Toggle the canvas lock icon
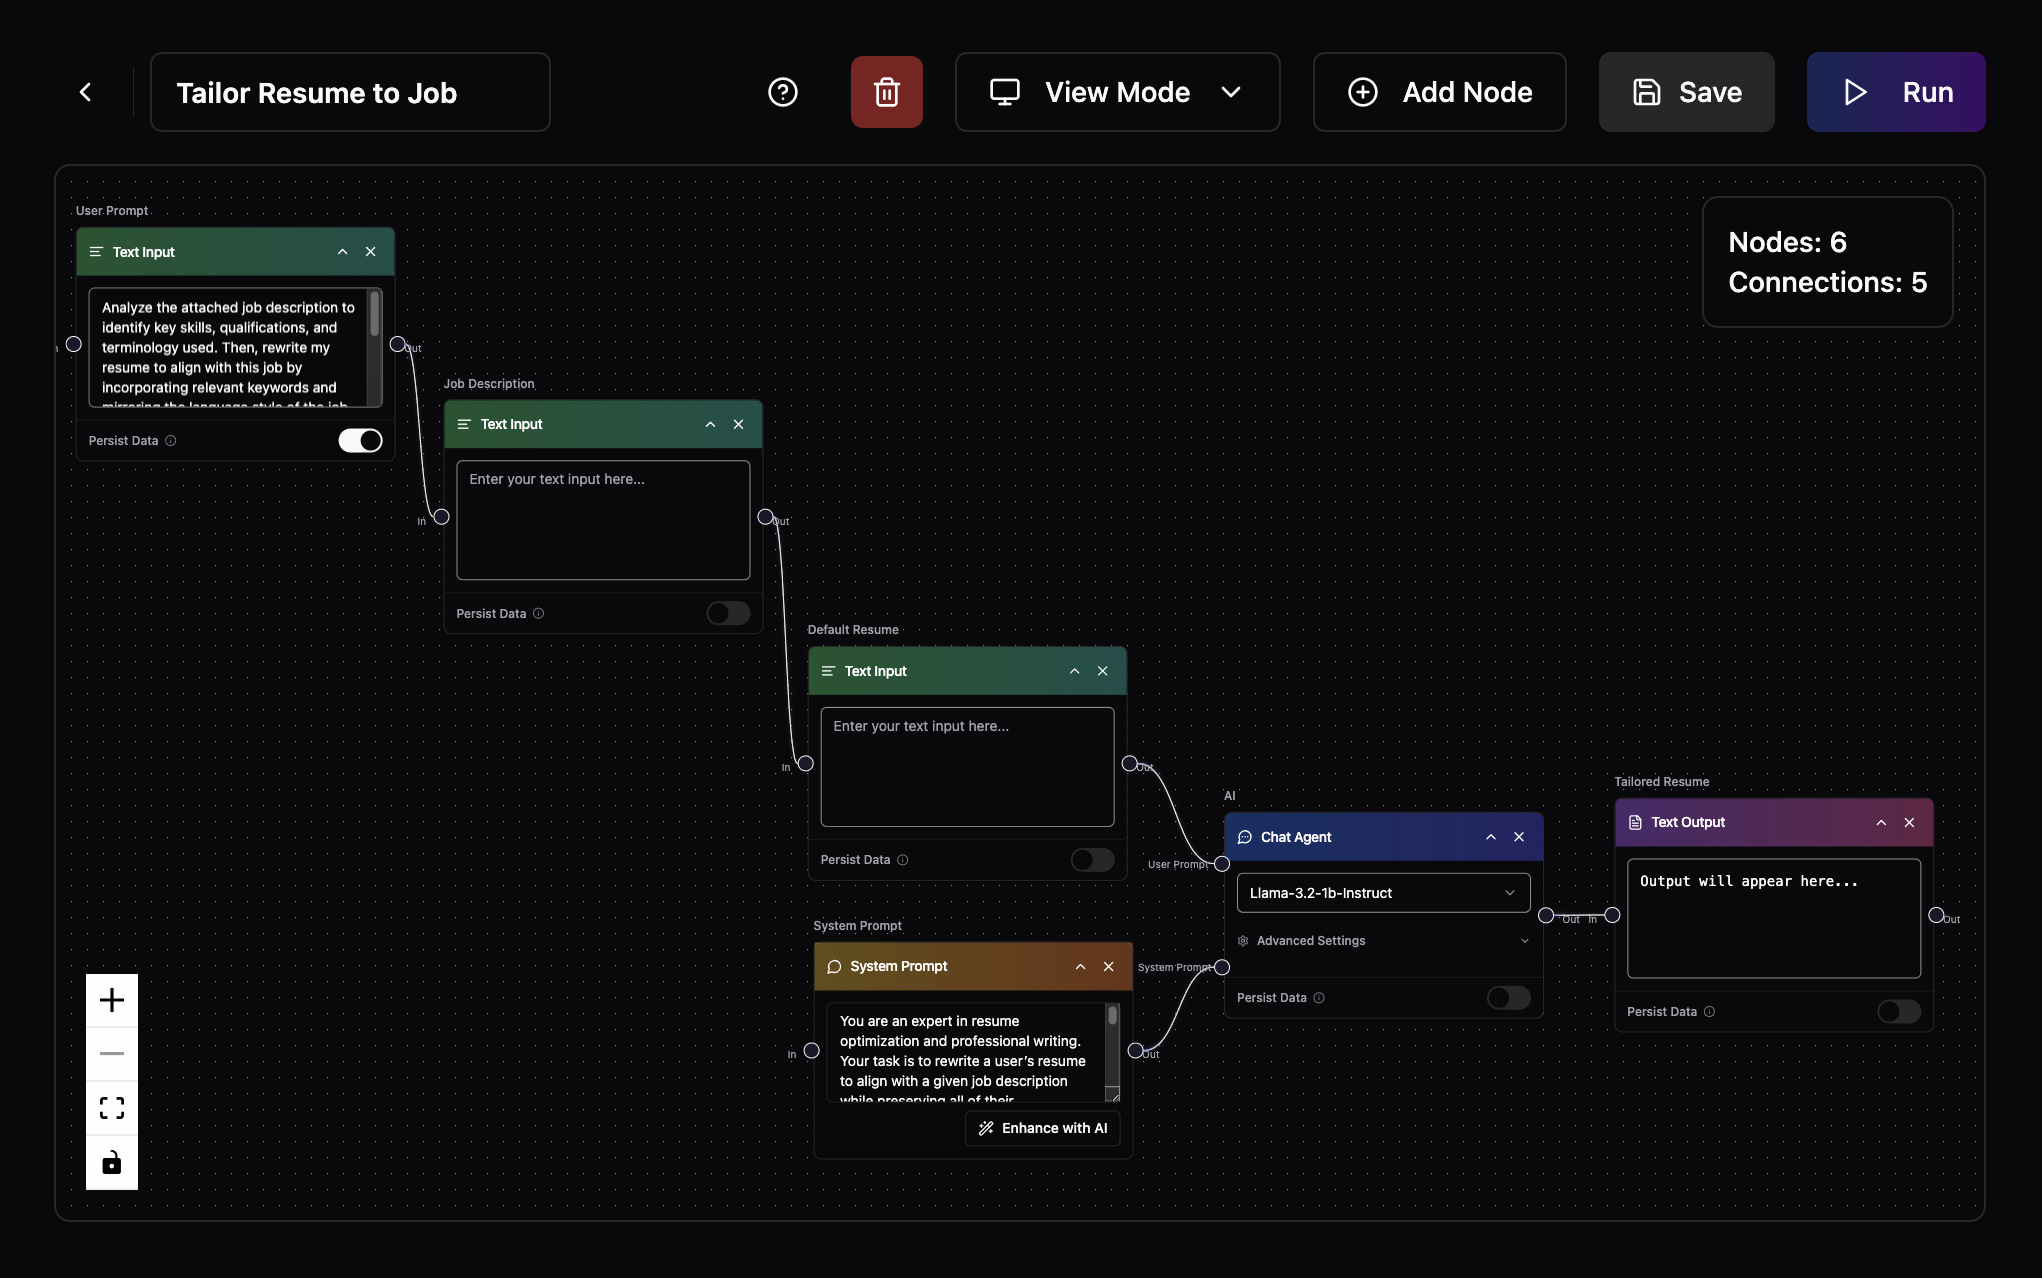The width and height of the screenshot is (2042, 1278). pos(112,1162)
